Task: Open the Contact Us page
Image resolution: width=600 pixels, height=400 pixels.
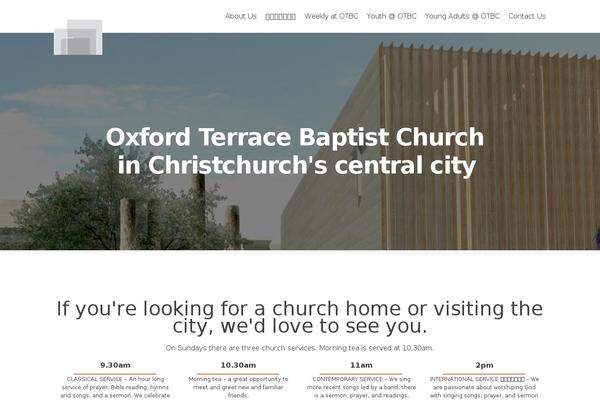Action: pyautogui.click(x=527, y=16)
